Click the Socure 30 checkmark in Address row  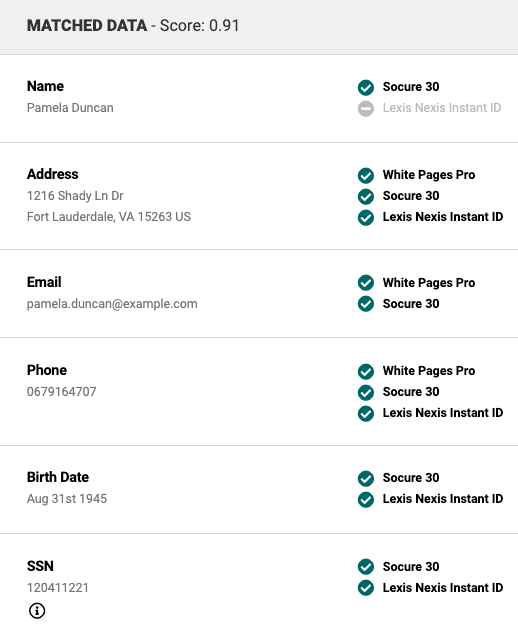366,196
